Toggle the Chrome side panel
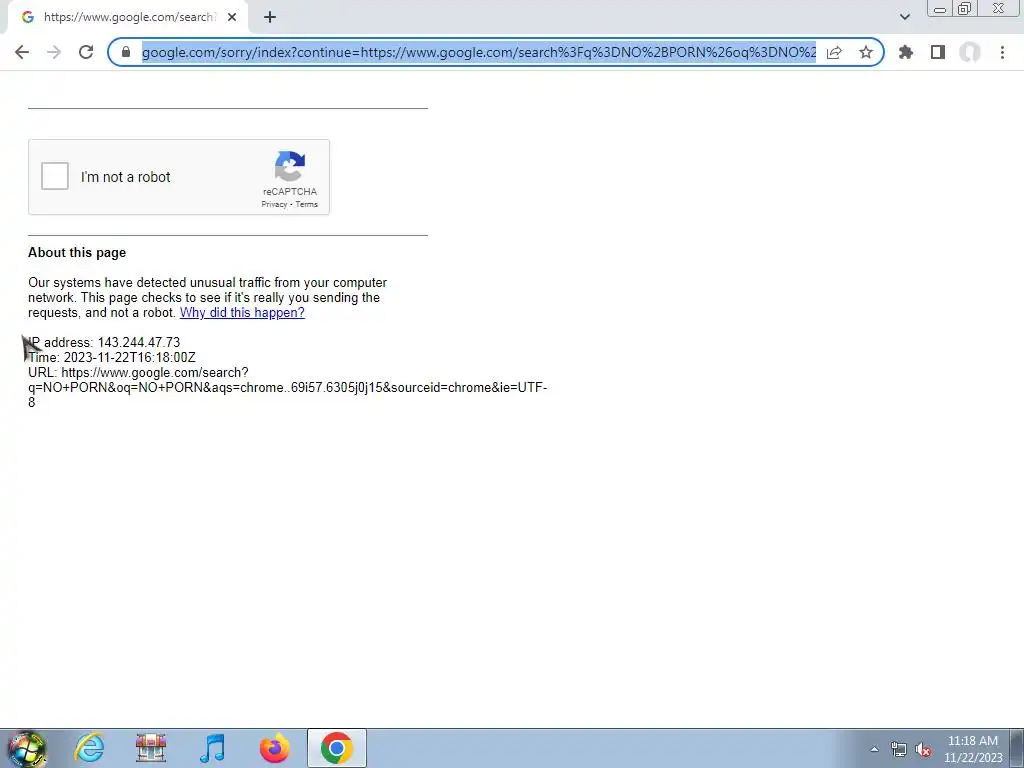1024x768 pixels. pos(938,52)
